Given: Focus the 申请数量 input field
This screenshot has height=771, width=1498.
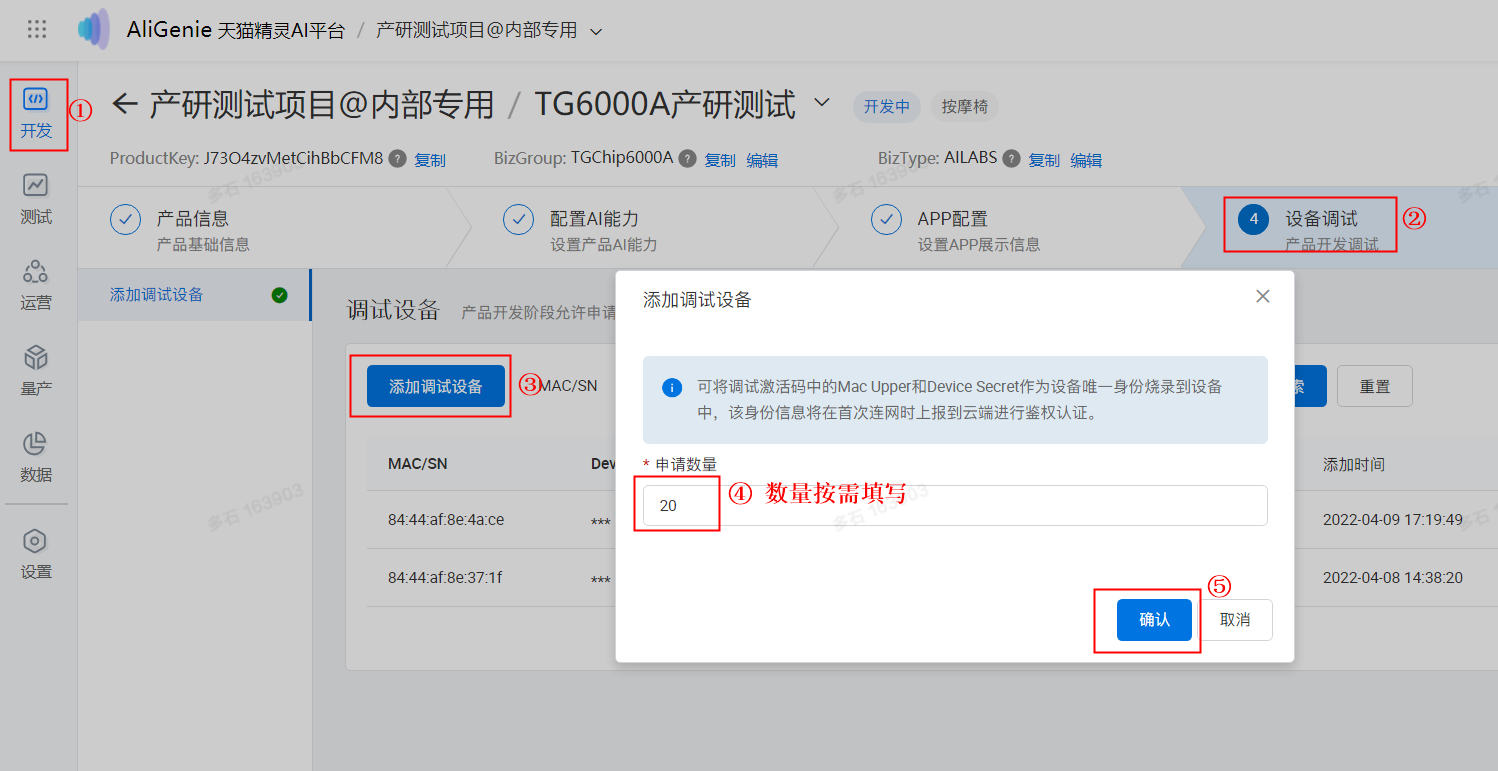Looking at the screenshot, I should coord(955,505).
